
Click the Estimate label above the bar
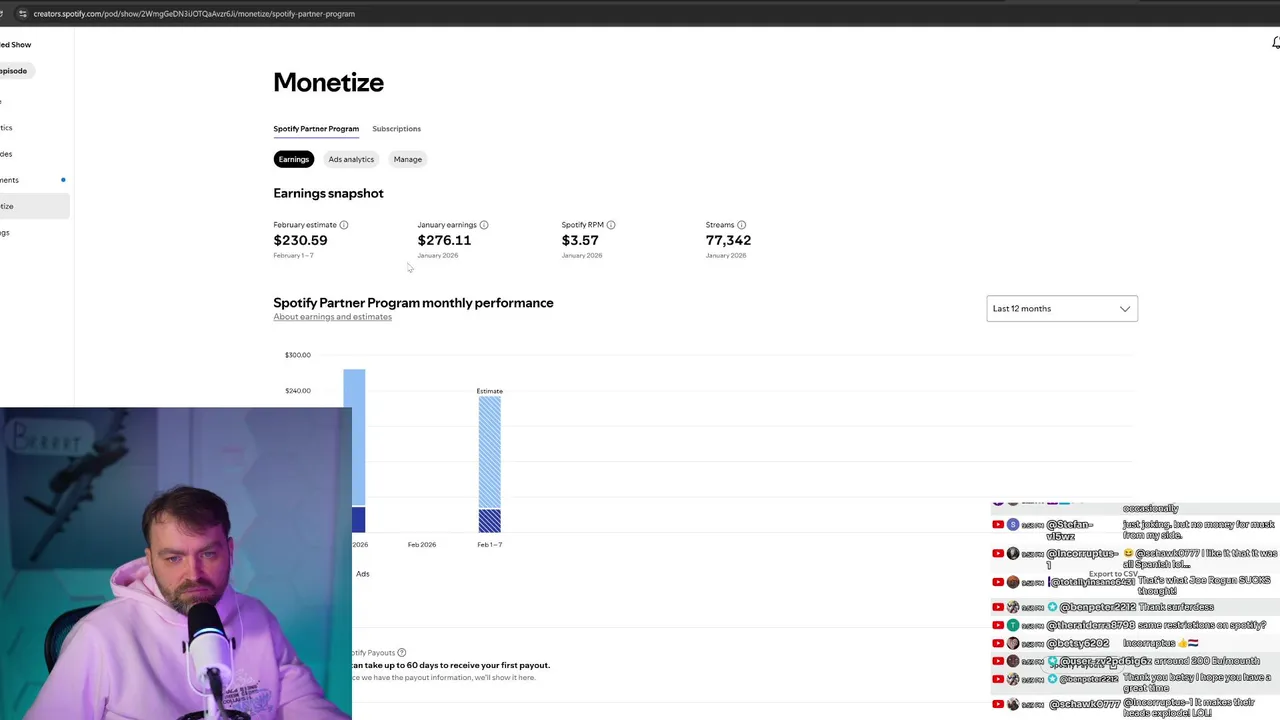coord(489,391)
